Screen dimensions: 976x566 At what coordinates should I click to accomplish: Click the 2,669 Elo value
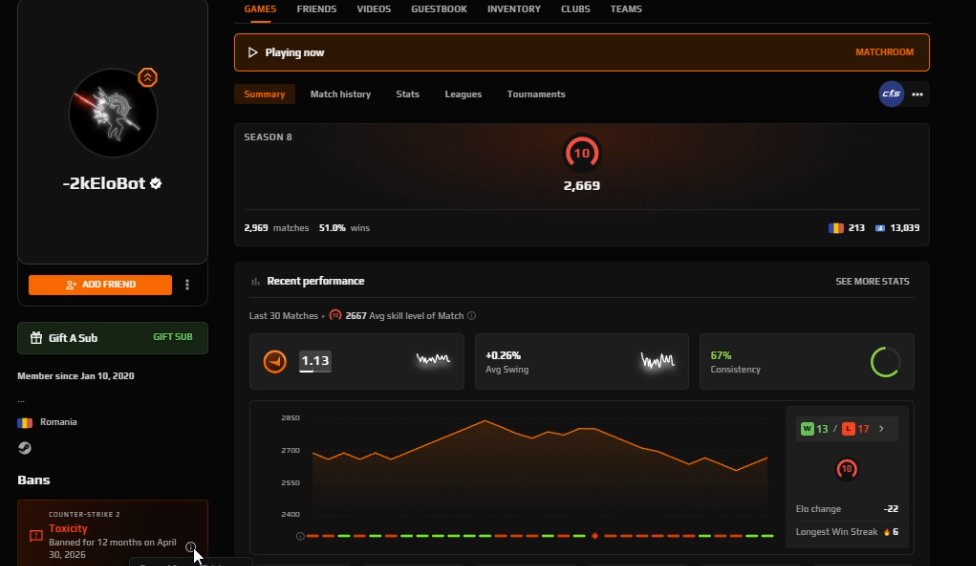click(581, 186)
